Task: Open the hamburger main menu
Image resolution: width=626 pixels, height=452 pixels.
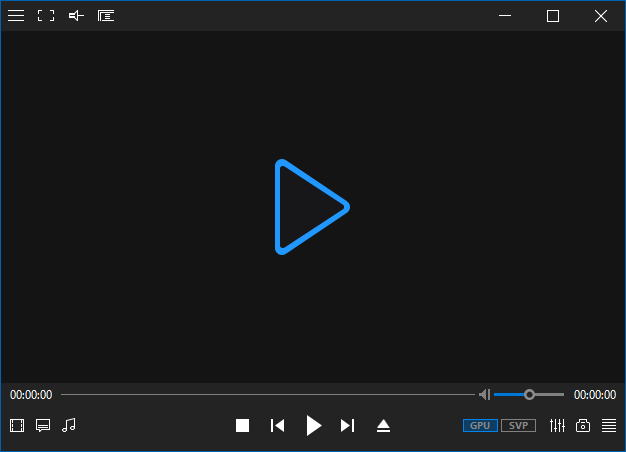Action: coord(16,16)
